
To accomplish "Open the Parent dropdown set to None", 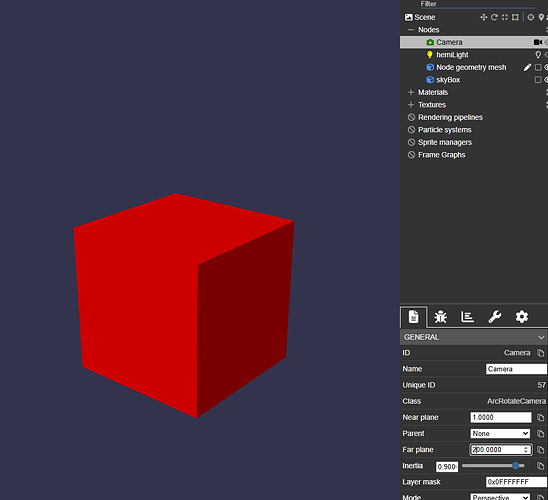I will 500,434.
